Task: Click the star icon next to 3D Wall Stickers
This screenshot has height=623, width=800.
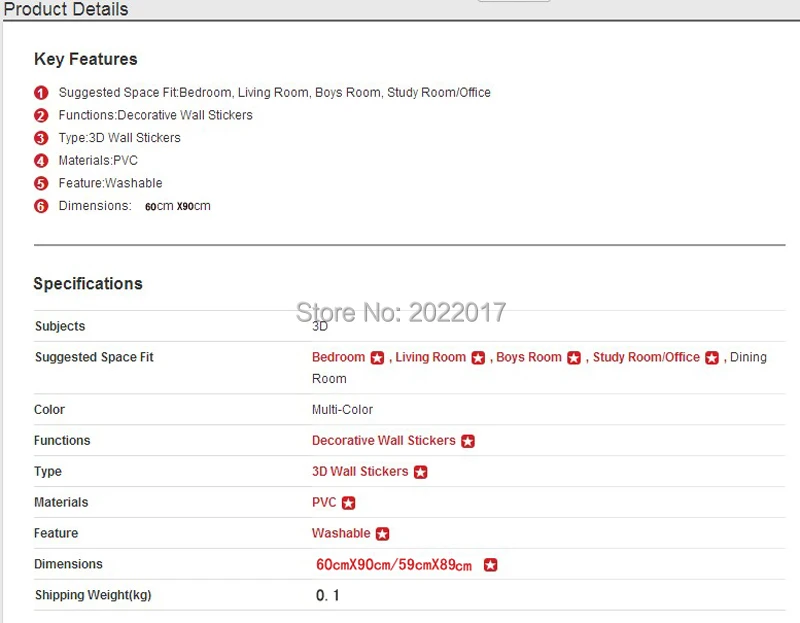Action: point(420,472)
